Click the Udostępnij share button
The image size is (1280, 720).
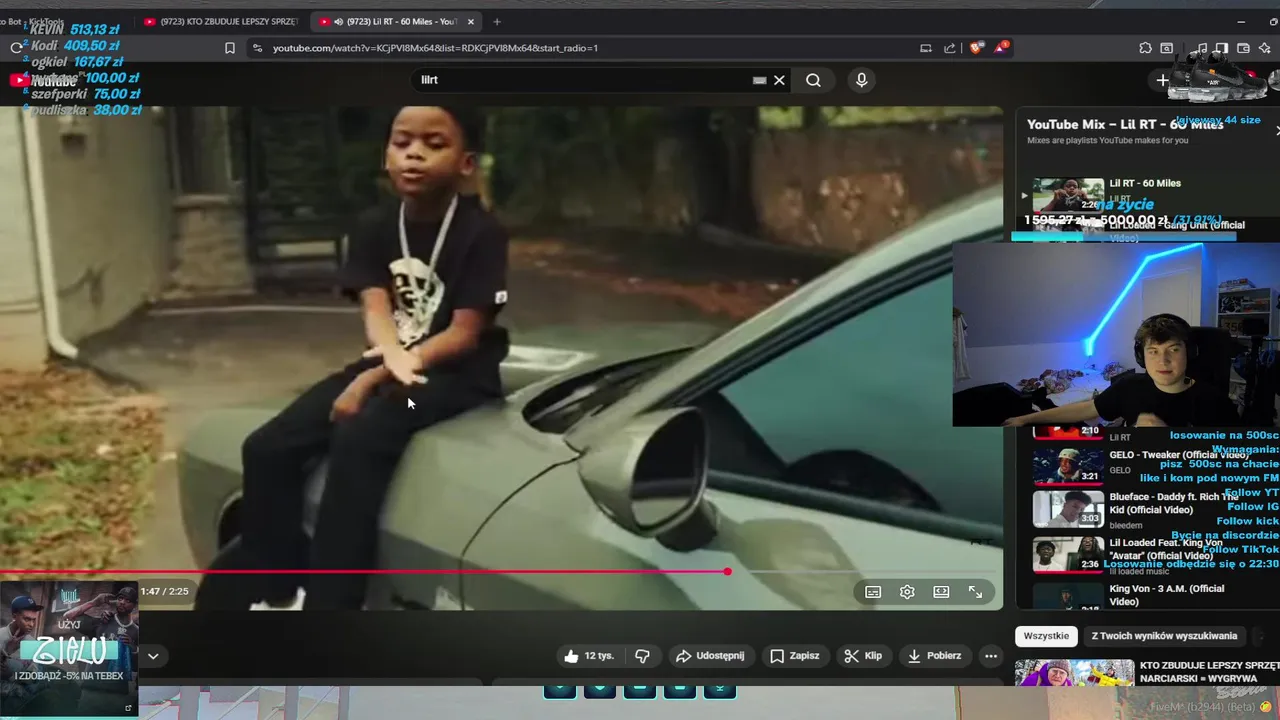coord(710,656)
